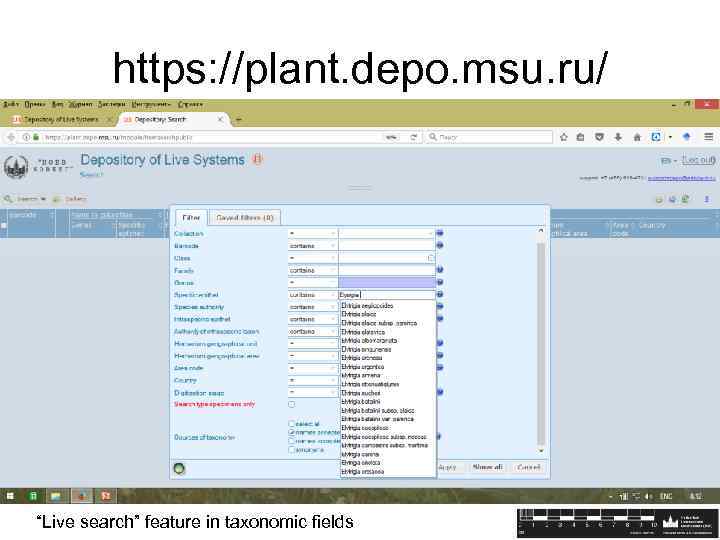This screenshot has height=540, width=720.
Task: Click the help icon beside Genus
Action: pyautogui.click(x=440, y=282)
